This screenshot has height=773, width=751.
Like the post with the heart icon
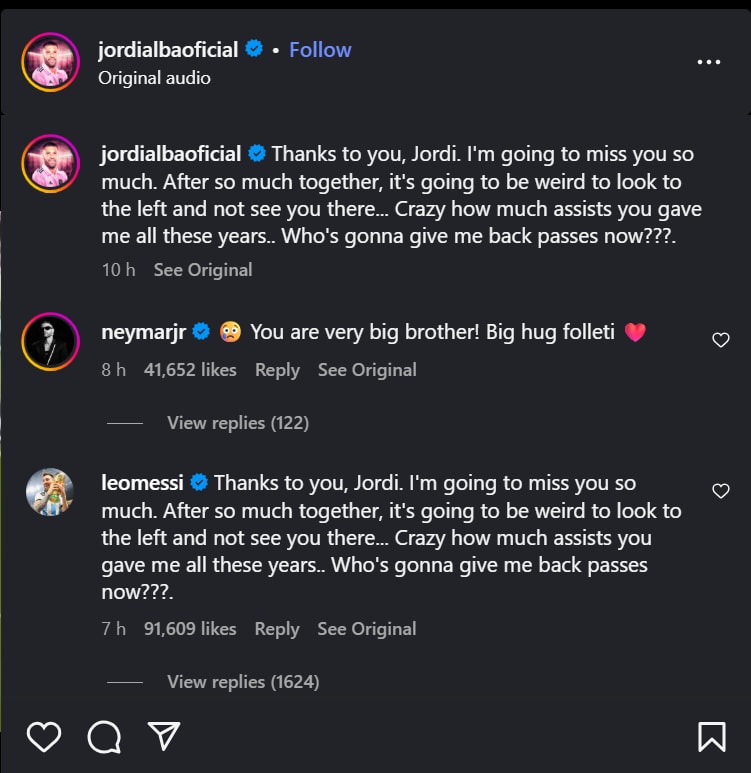(x=44, y=737)
